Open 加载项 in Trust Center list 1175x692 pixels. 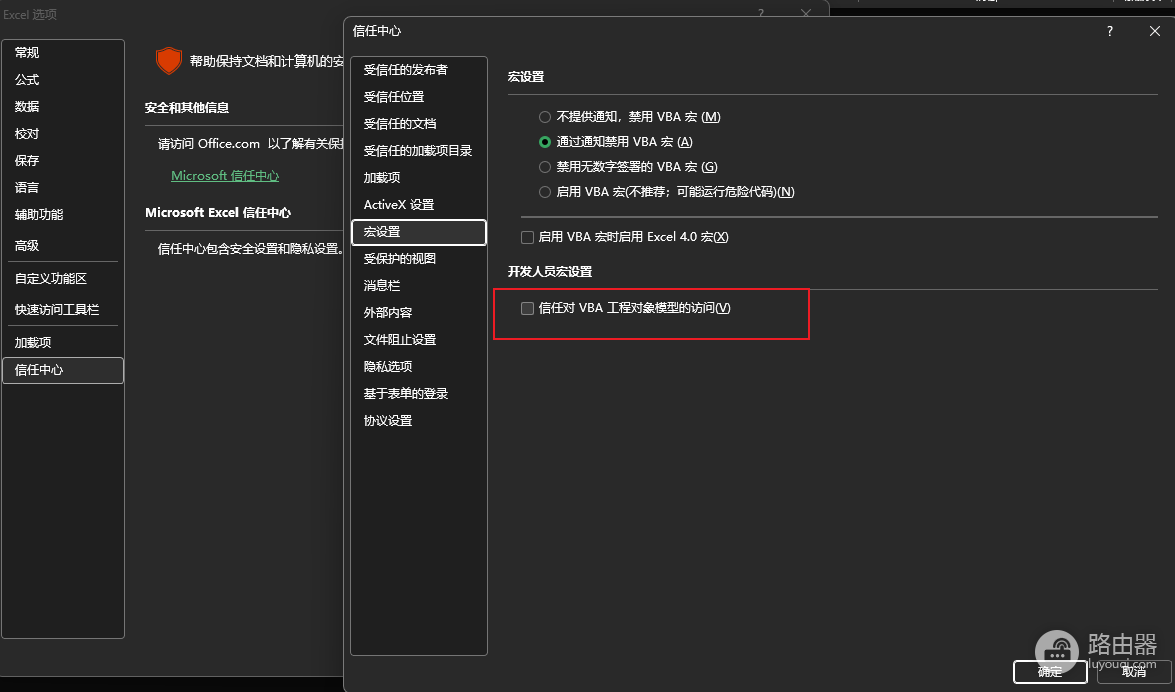(419, 178)
